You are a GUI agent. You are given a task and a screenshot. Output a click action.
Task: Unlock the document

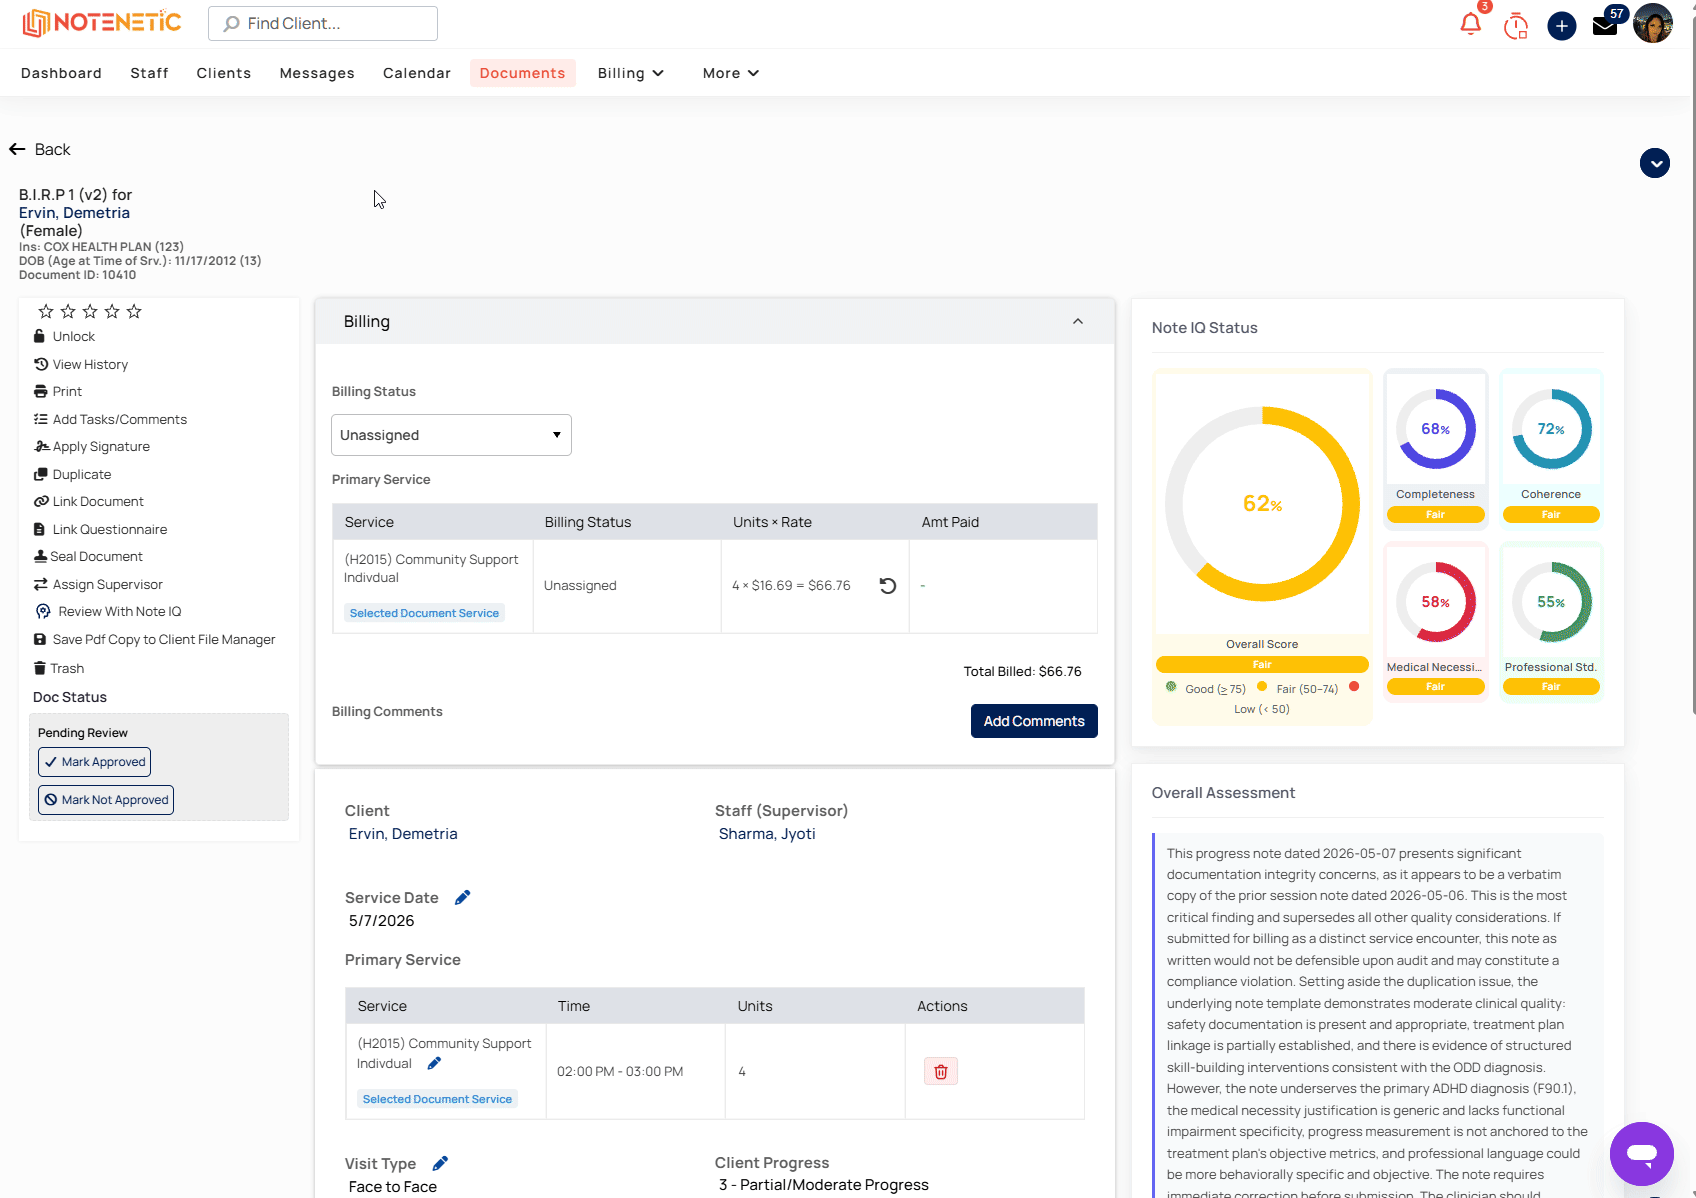tap(64, 337)
